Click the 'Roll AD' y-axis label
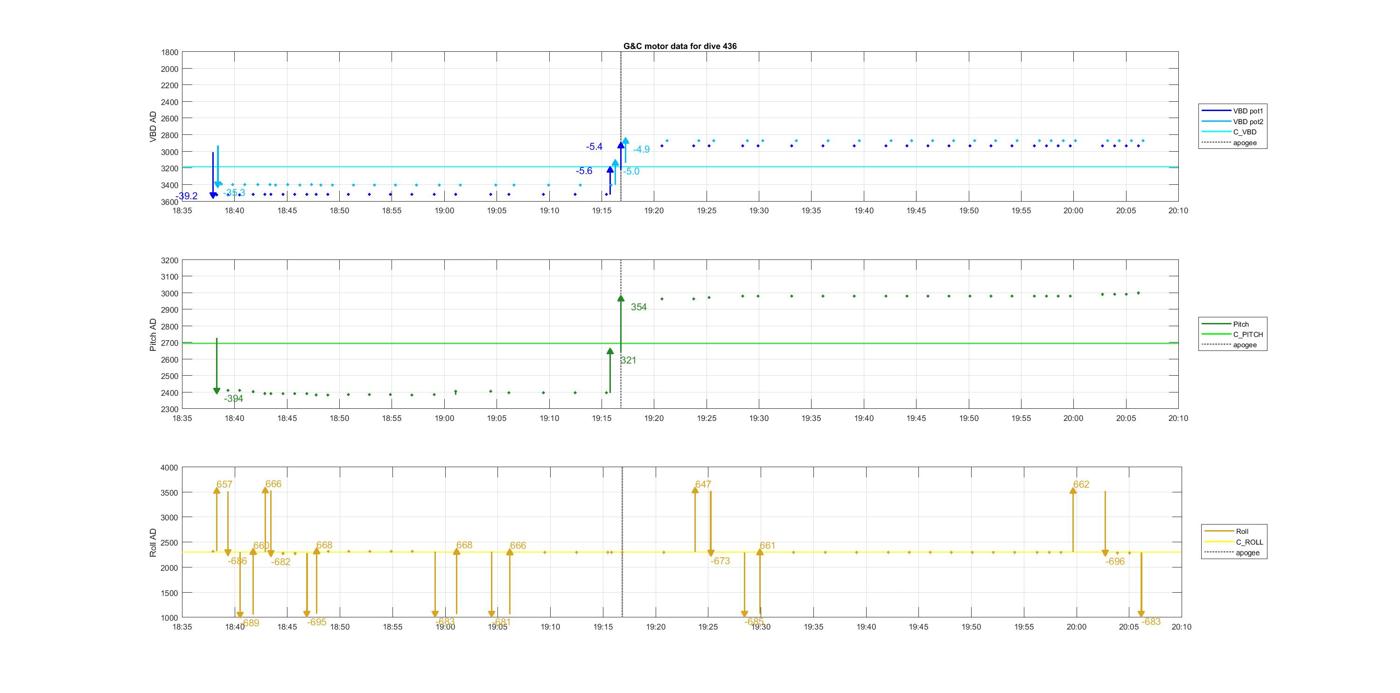 point(153,542)
